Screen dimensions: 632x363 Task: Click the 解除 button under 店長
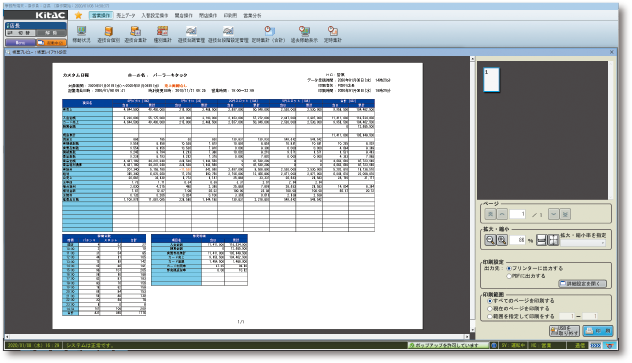[x=51, y=33]
